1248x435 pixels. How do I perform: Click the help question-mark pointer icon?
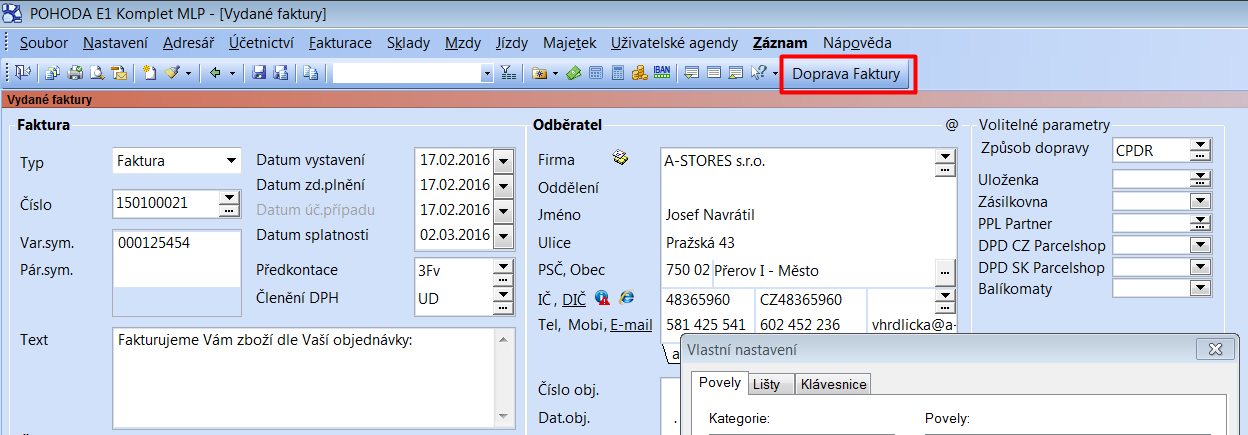(757, 73)
